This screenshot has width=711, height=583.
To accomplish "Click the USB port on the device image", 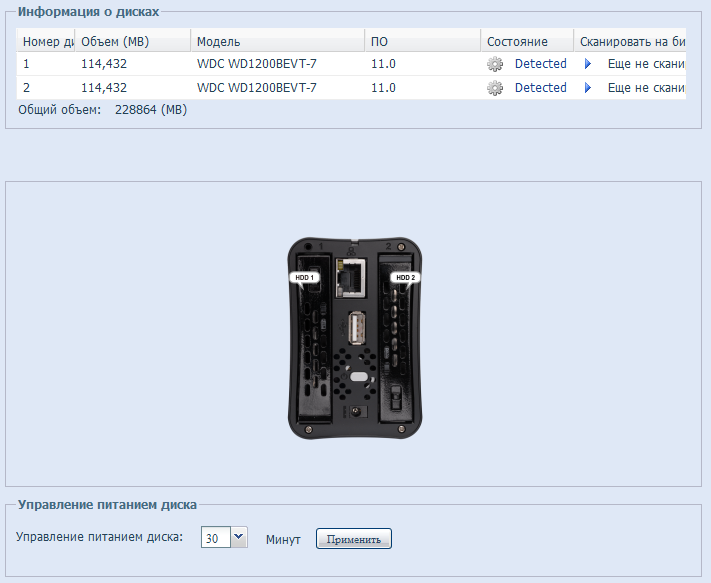I will (357, 328).
